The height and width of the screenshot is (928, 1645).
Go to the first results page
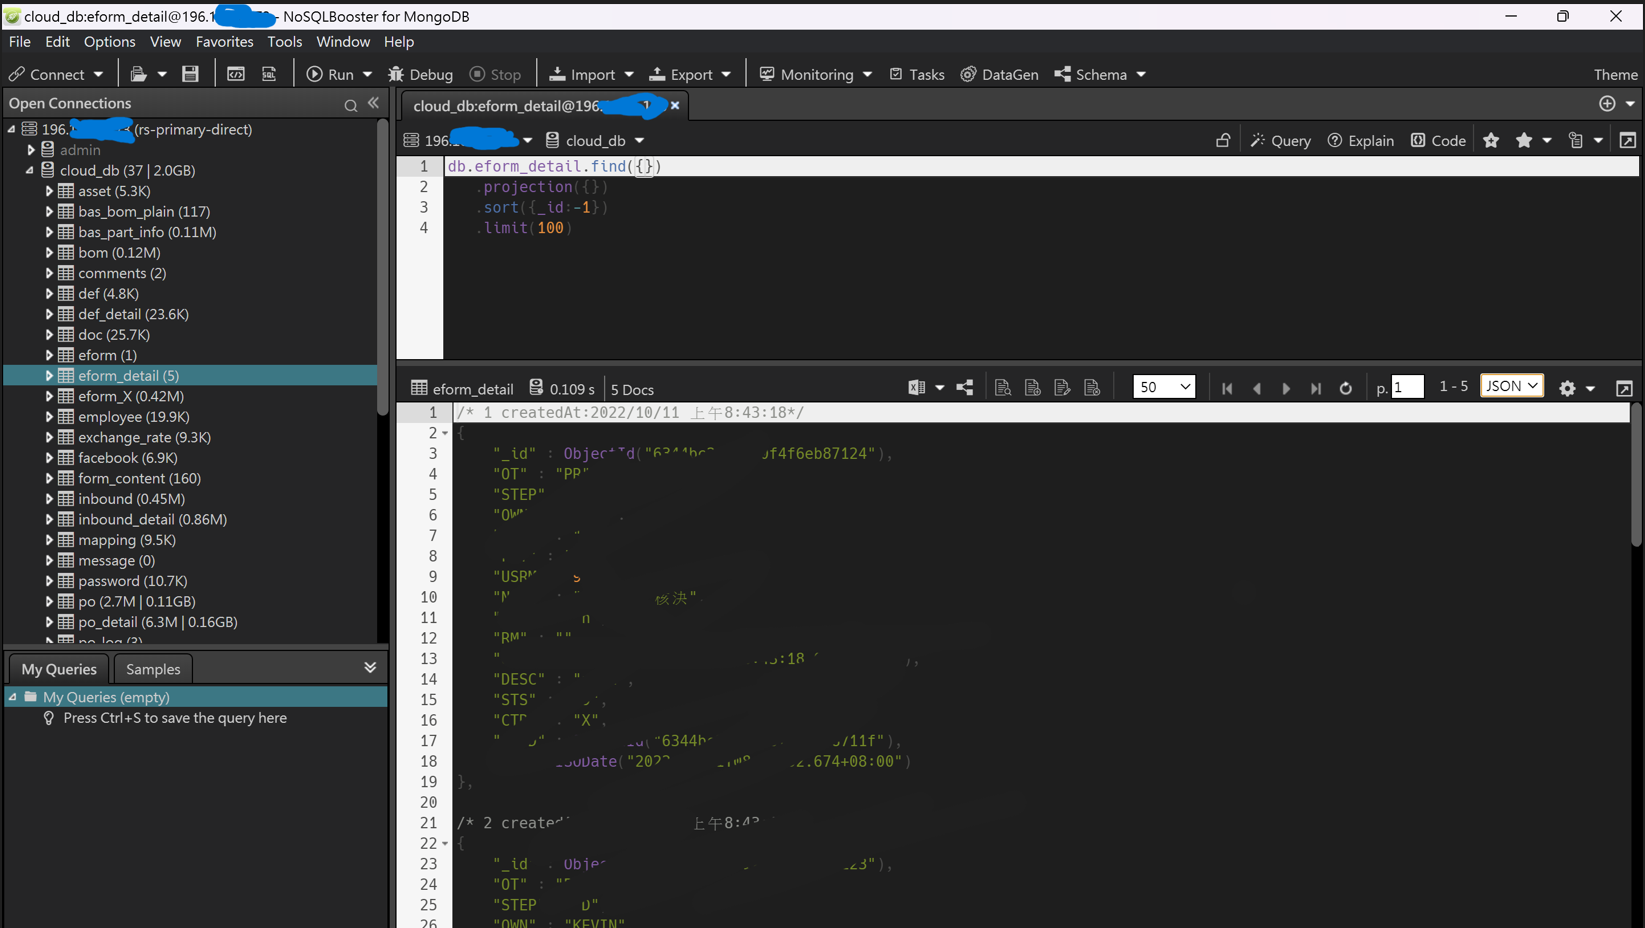[1227, 389]
